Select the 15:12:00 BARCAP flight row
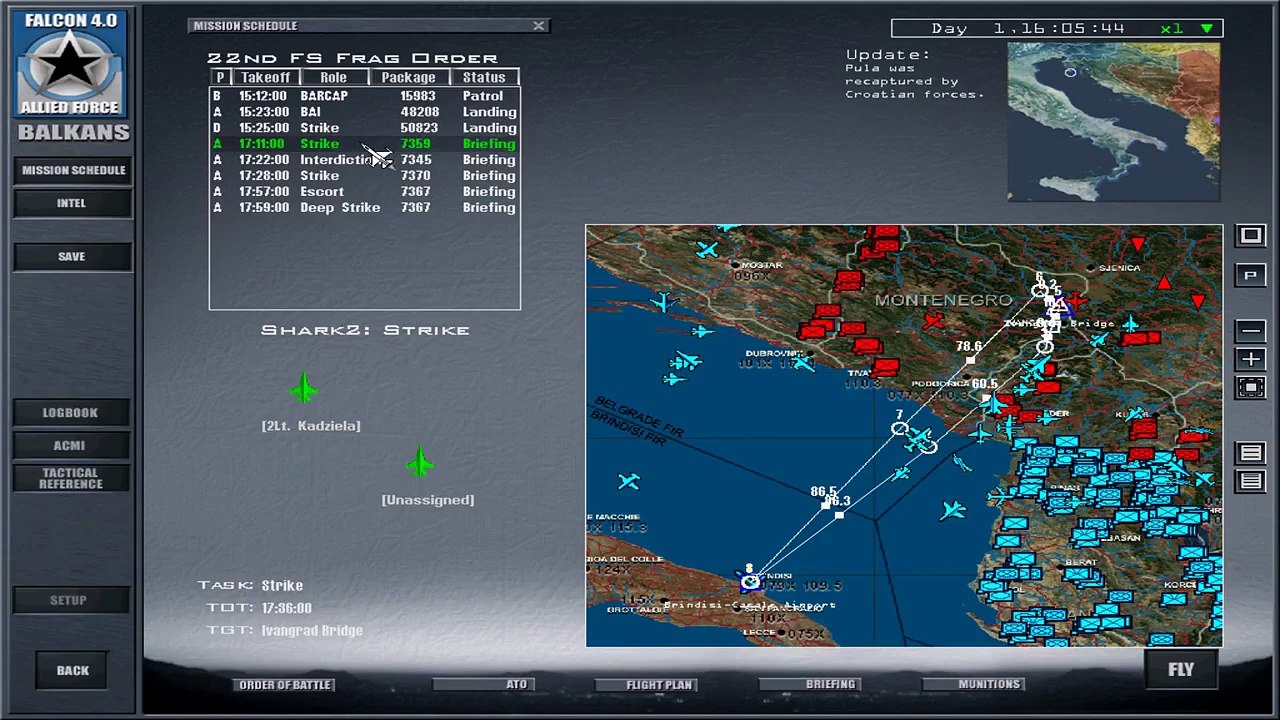The width and height of the screenshot is (1280, 720). pos(365,96)
